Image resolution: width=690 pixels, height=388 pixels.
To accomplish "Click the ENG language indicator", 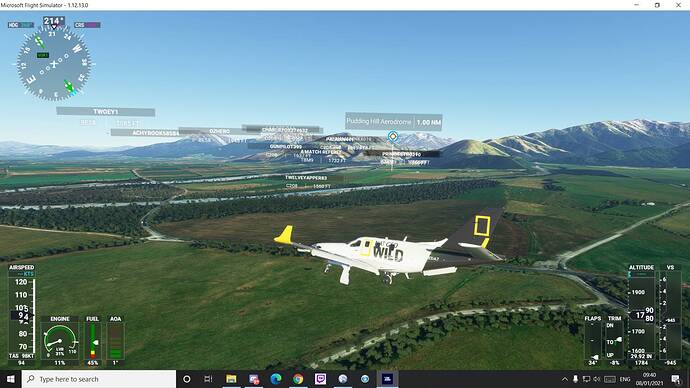I will pyautogui.click(x=625, y=379).
